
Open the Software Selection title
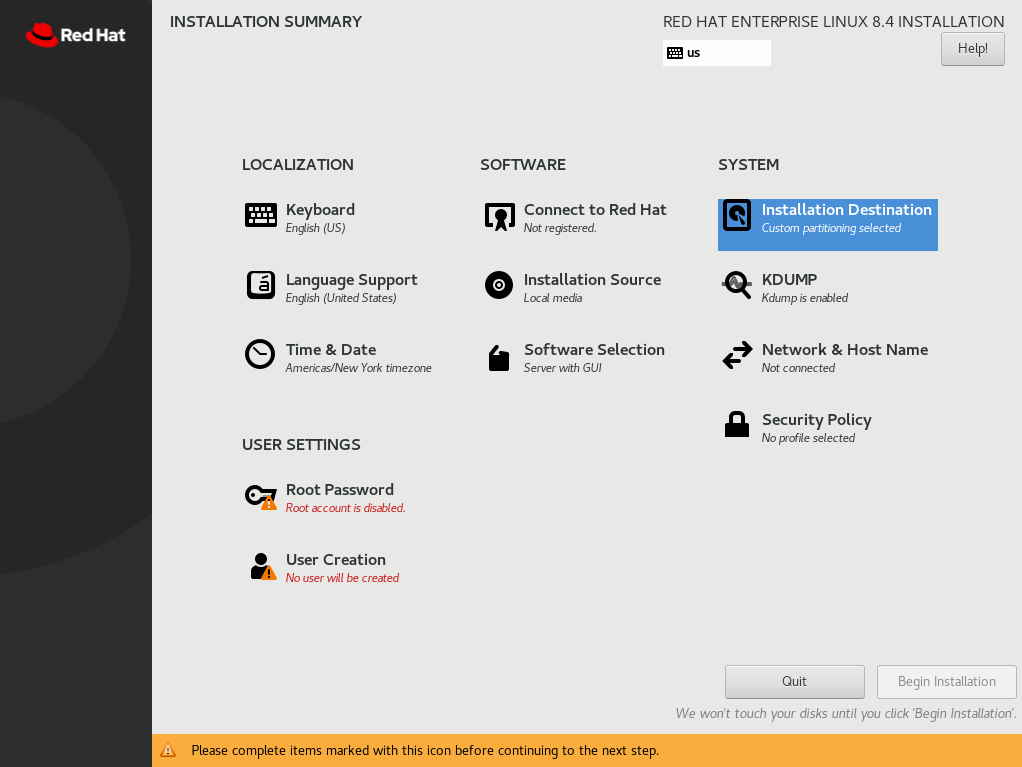coord(594,349)
